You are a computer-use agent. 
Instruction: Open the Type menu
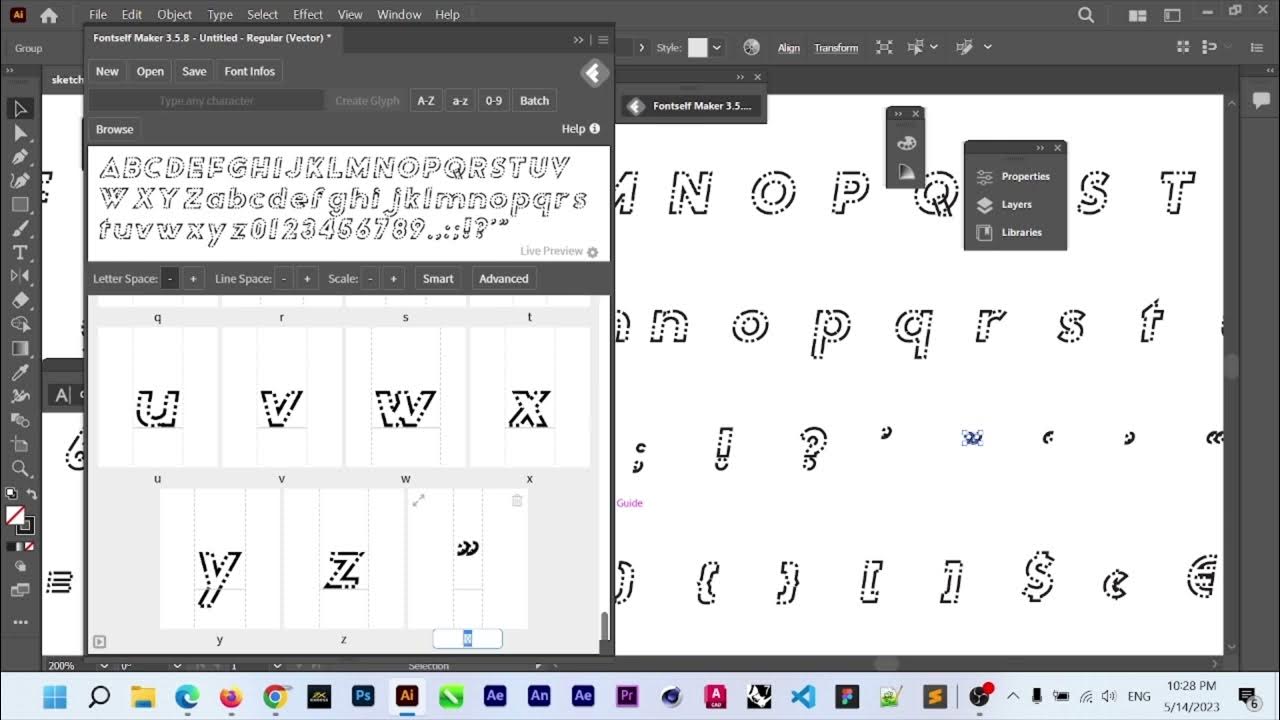pyautogui.click(x=220, y=14)
